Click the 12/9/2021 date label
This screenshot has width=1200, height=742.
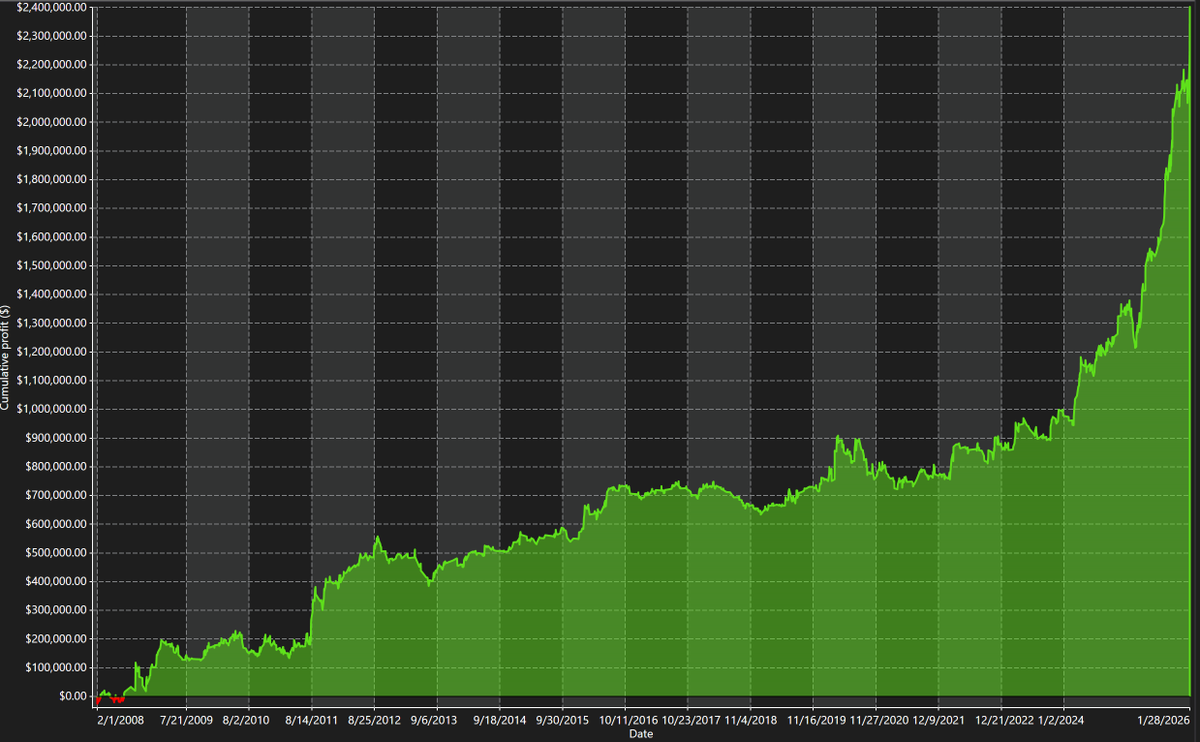(938, 720)
